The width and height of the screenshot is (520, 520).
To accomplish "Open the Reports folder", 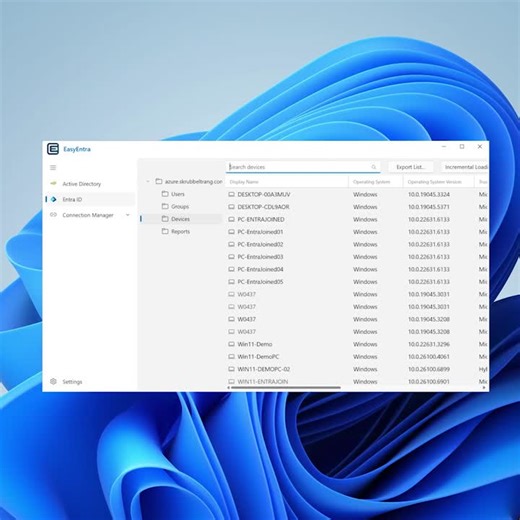I will [x=180, y=231].
